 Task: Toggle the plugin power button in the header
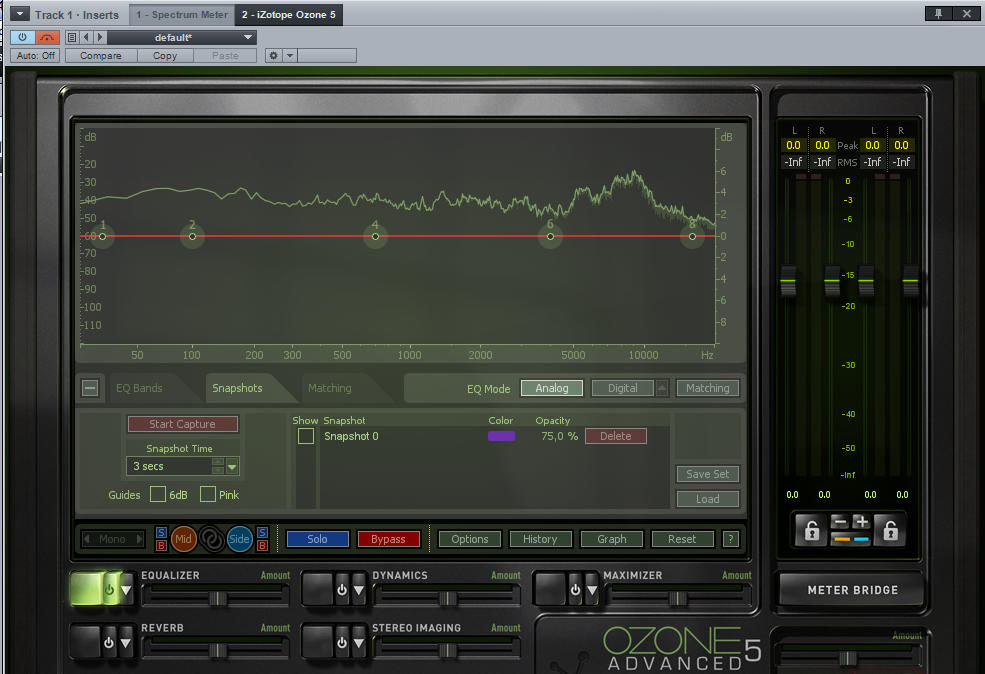pyautogui.click(x=22, y=37)
